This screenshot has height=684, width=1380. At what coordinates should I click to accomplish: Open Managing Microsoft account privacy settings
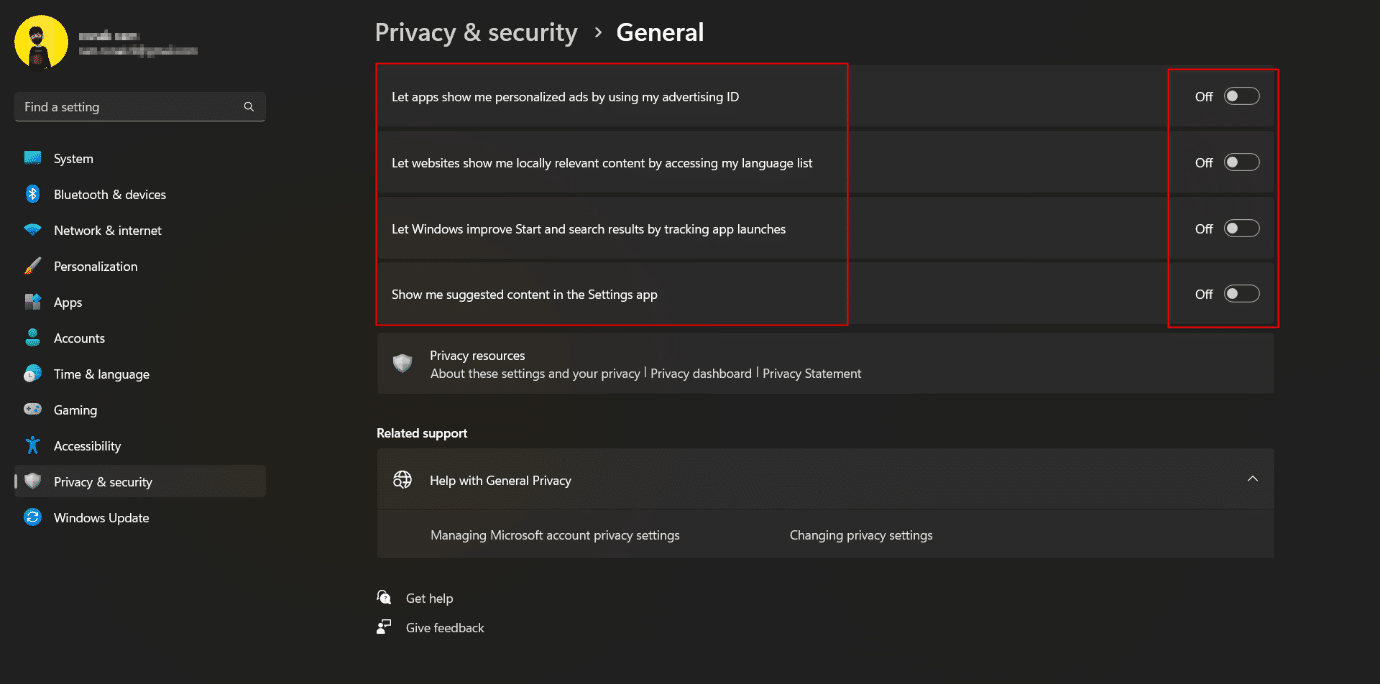tap(555, 536)
